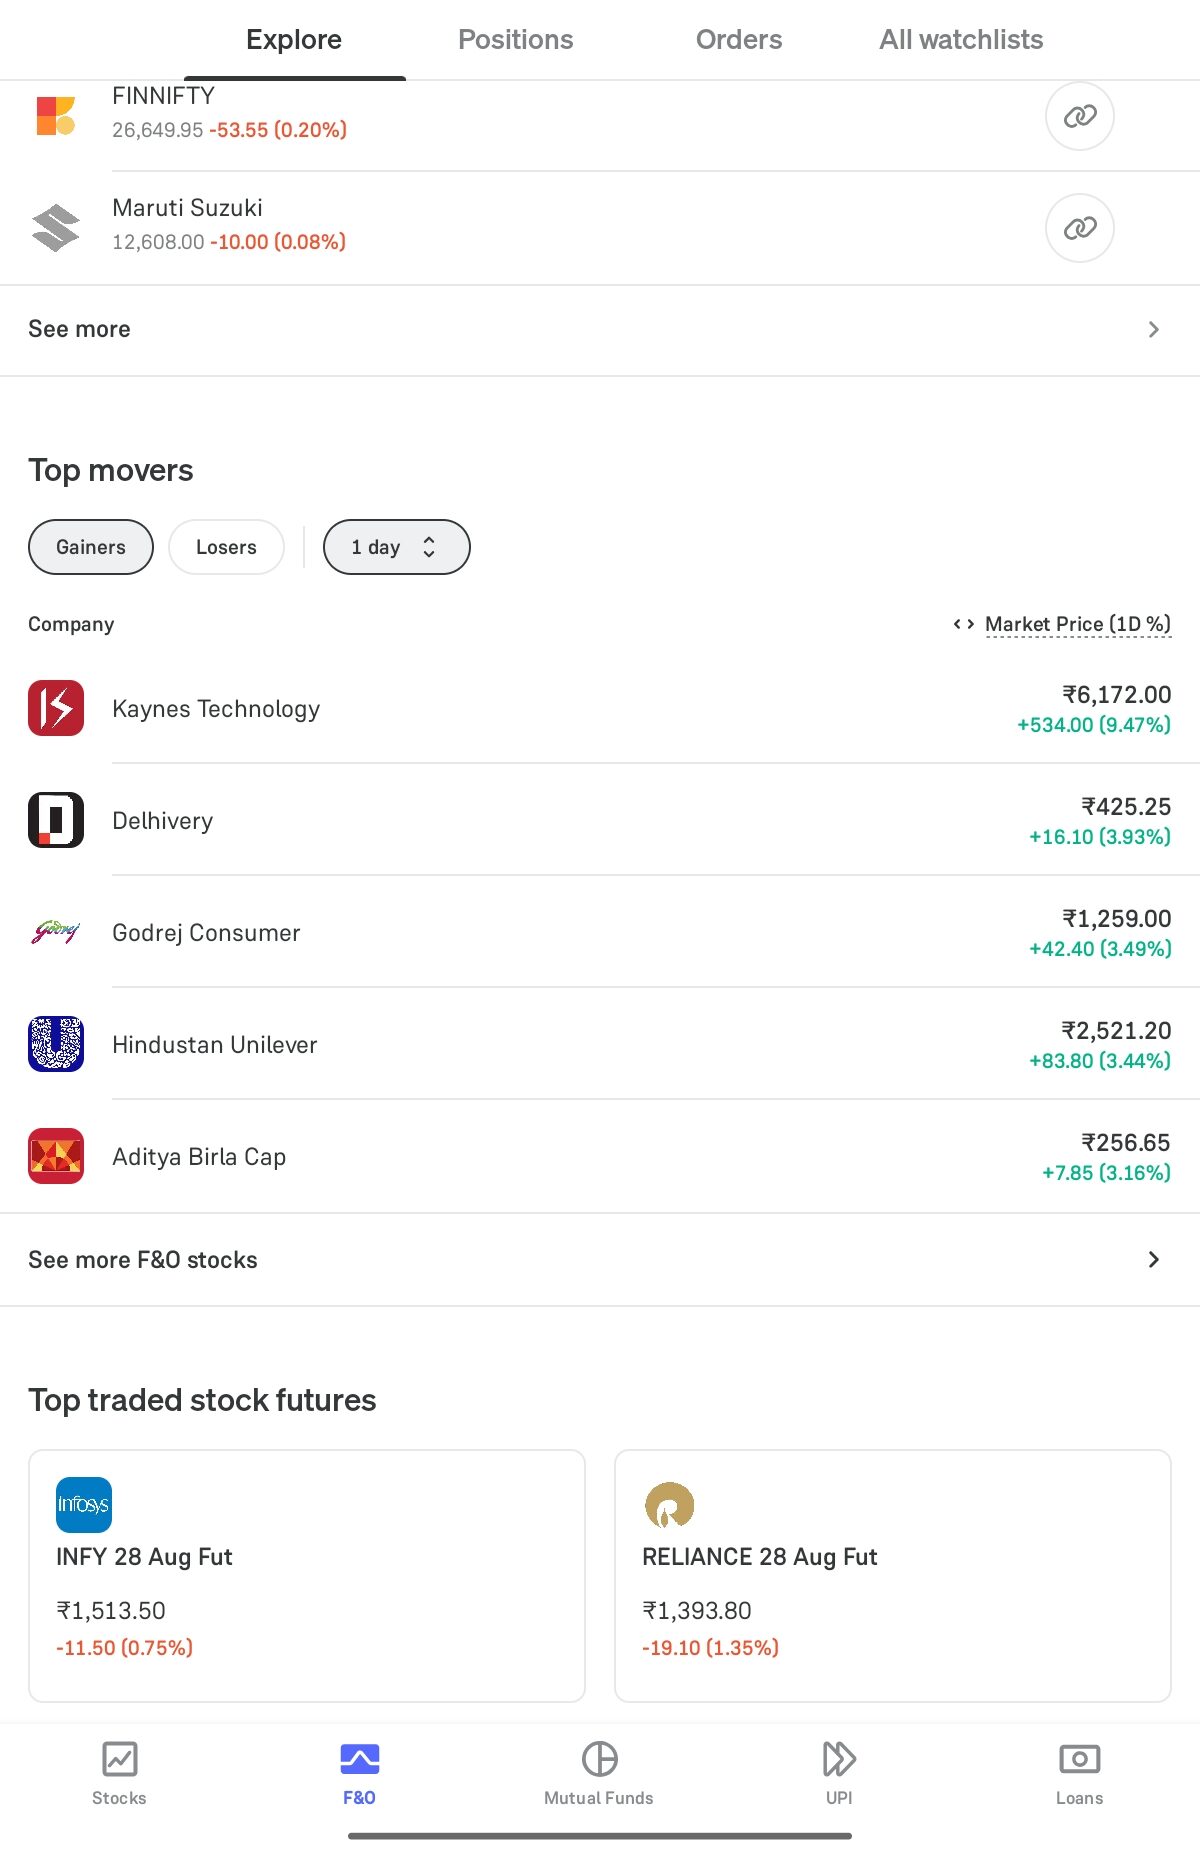Open RELIANCE 28 Aug Fut card

[x=892, y=1575]
